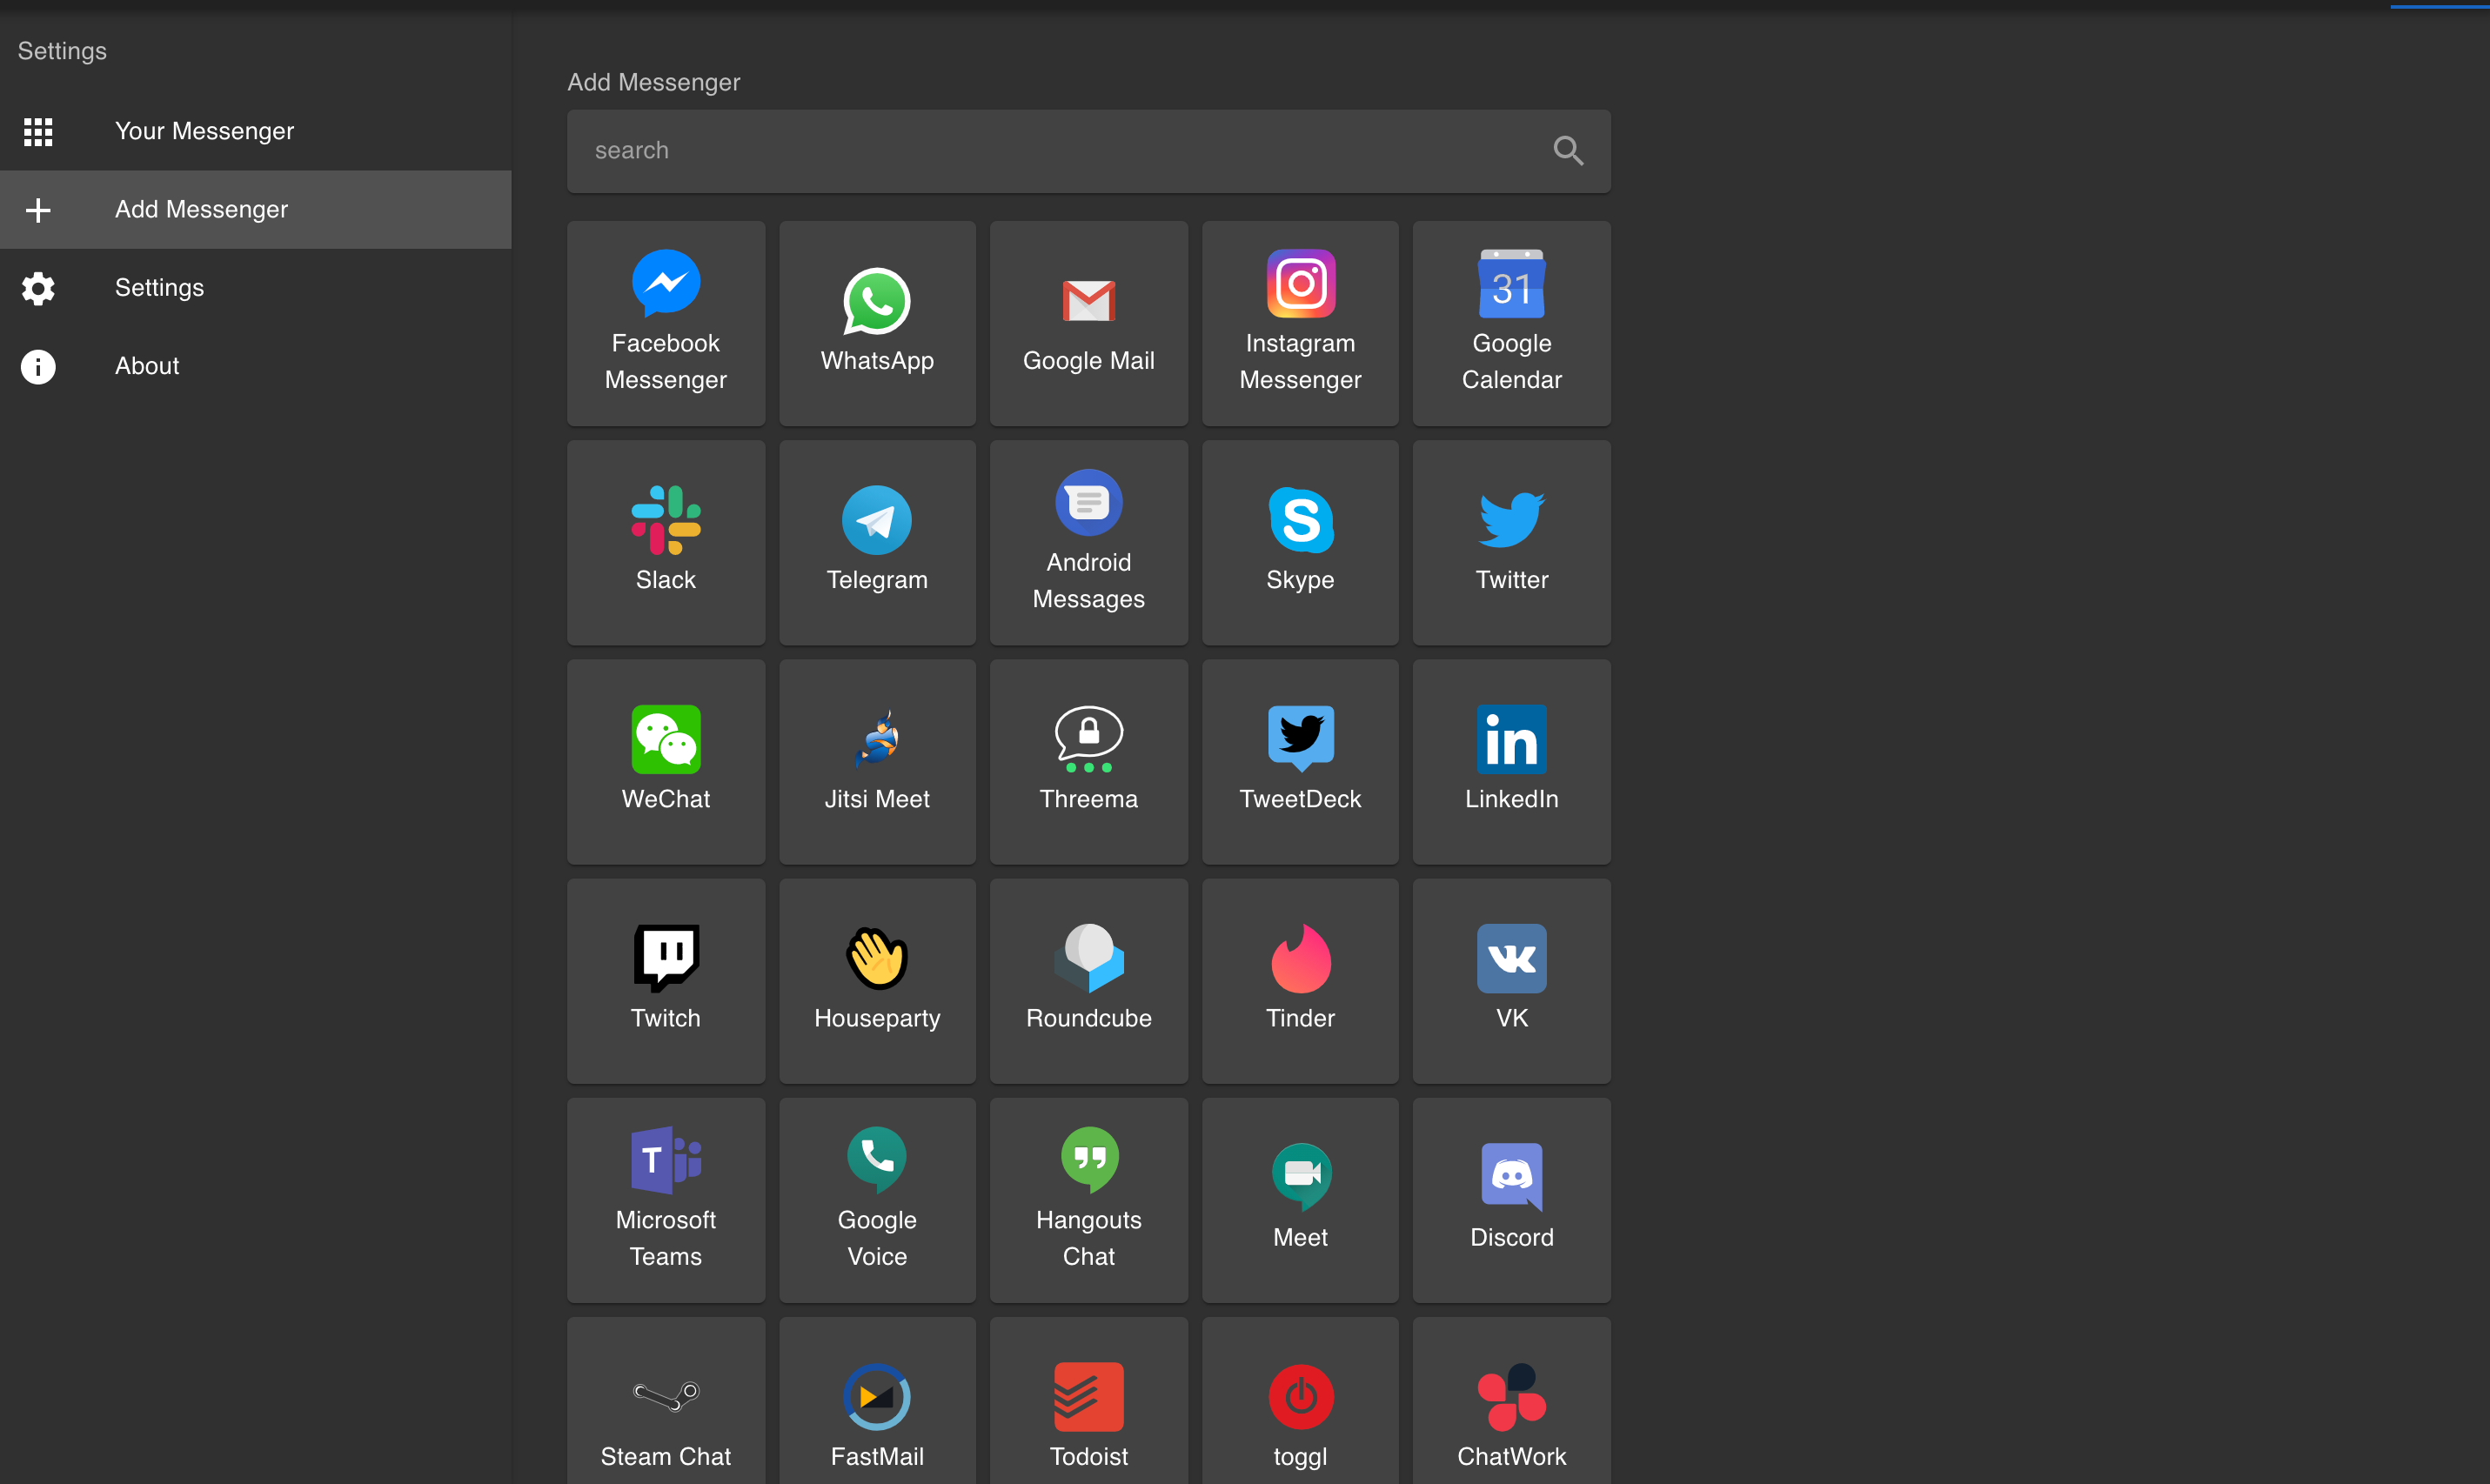Click the messenger search field
This screenshot has width=2490, height=1484.
(1089, 151)
